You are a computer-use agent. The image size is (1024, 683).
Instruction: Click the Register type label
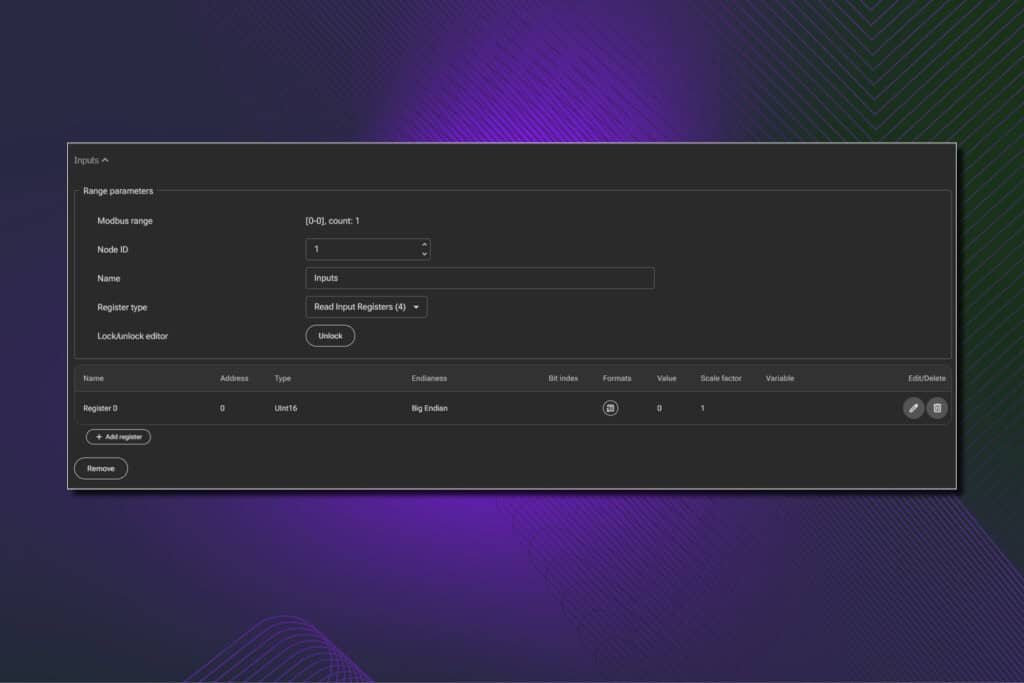122,307
